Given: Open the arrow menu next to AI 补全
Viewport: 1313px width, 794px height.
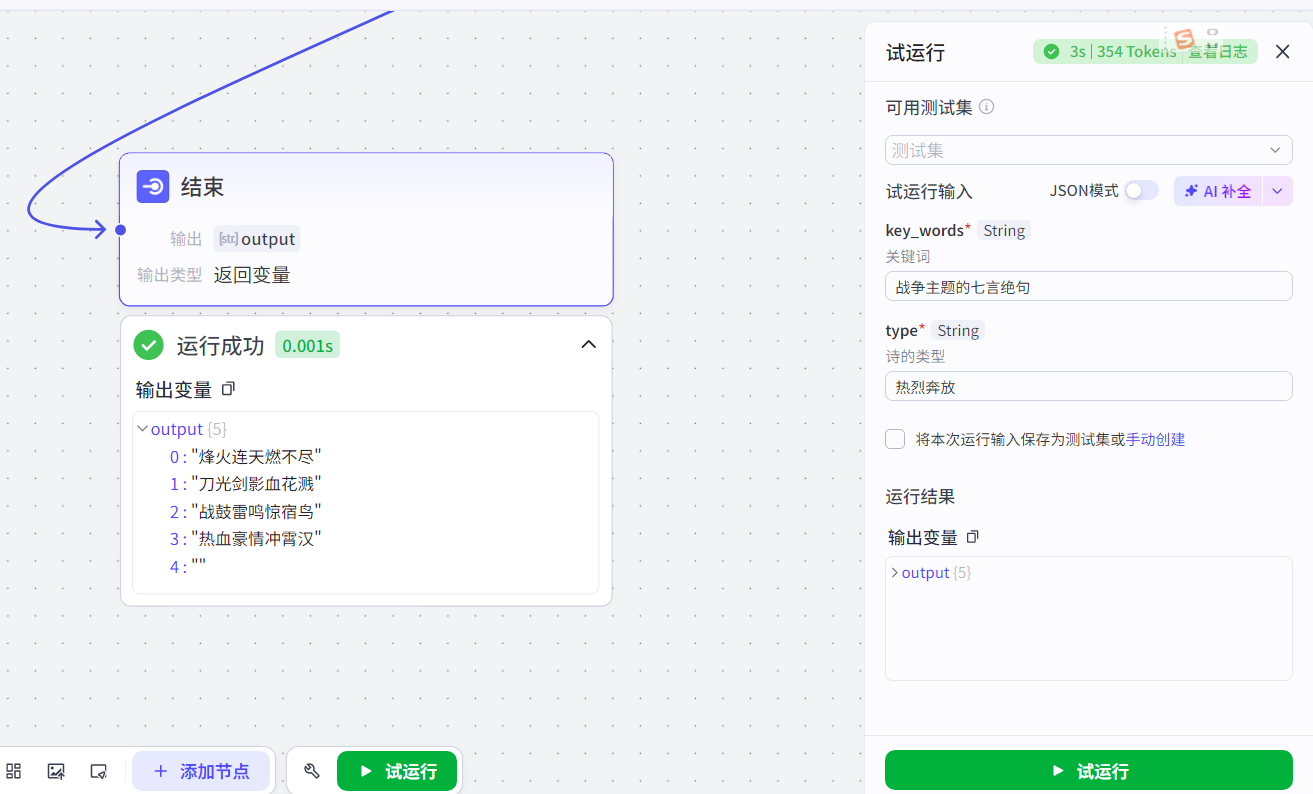Looking at the screenshot, I should click(1277, 191).
